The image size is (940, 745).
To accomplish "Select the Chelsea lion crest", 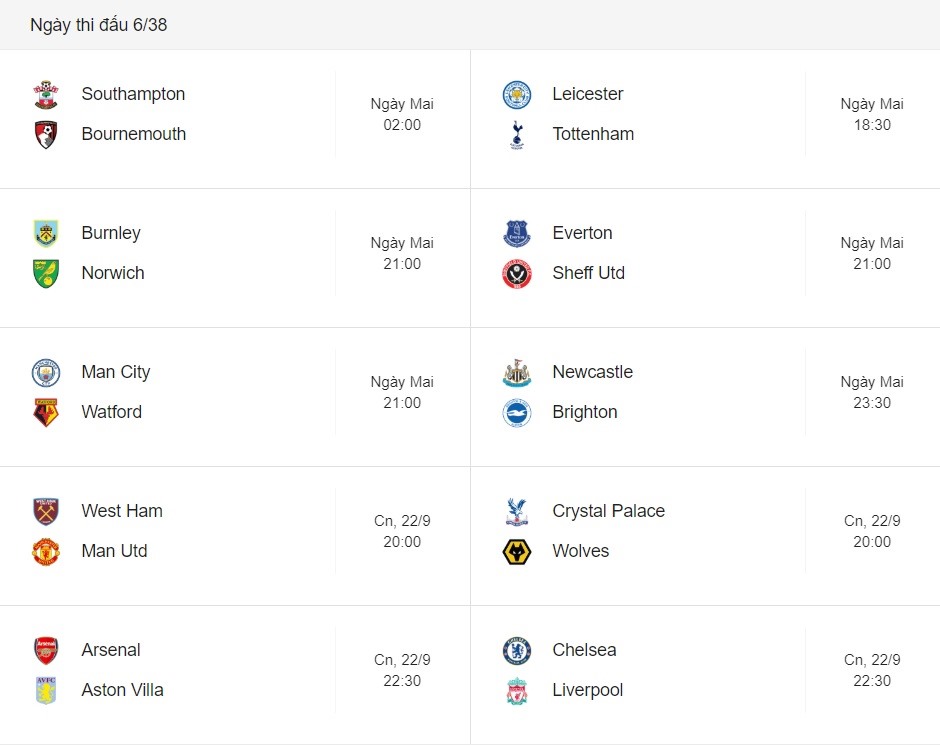I will pos(517,650).
